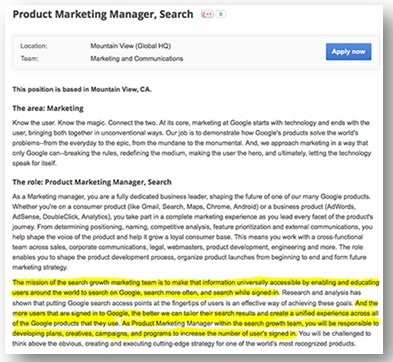Click the highlighted sentence starting The mission of the search growth
The width and height of the screenshot is (393, 362).
[x=196, y=288]
